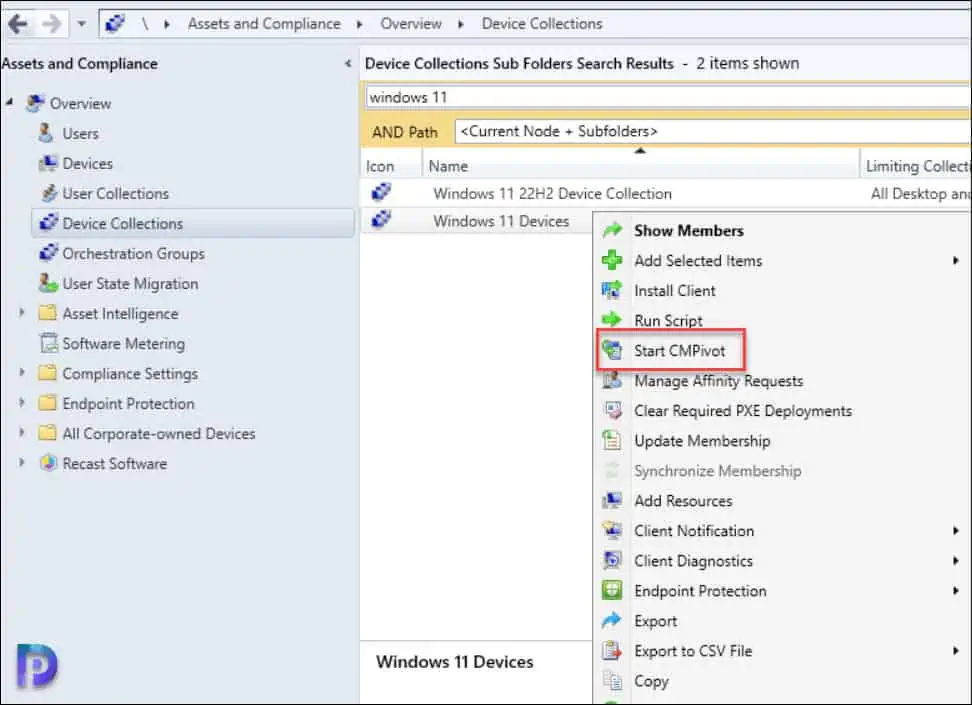The image size is (972, 705).
Task: Click the Client Notification menu icon
Action: coord(612,530)
